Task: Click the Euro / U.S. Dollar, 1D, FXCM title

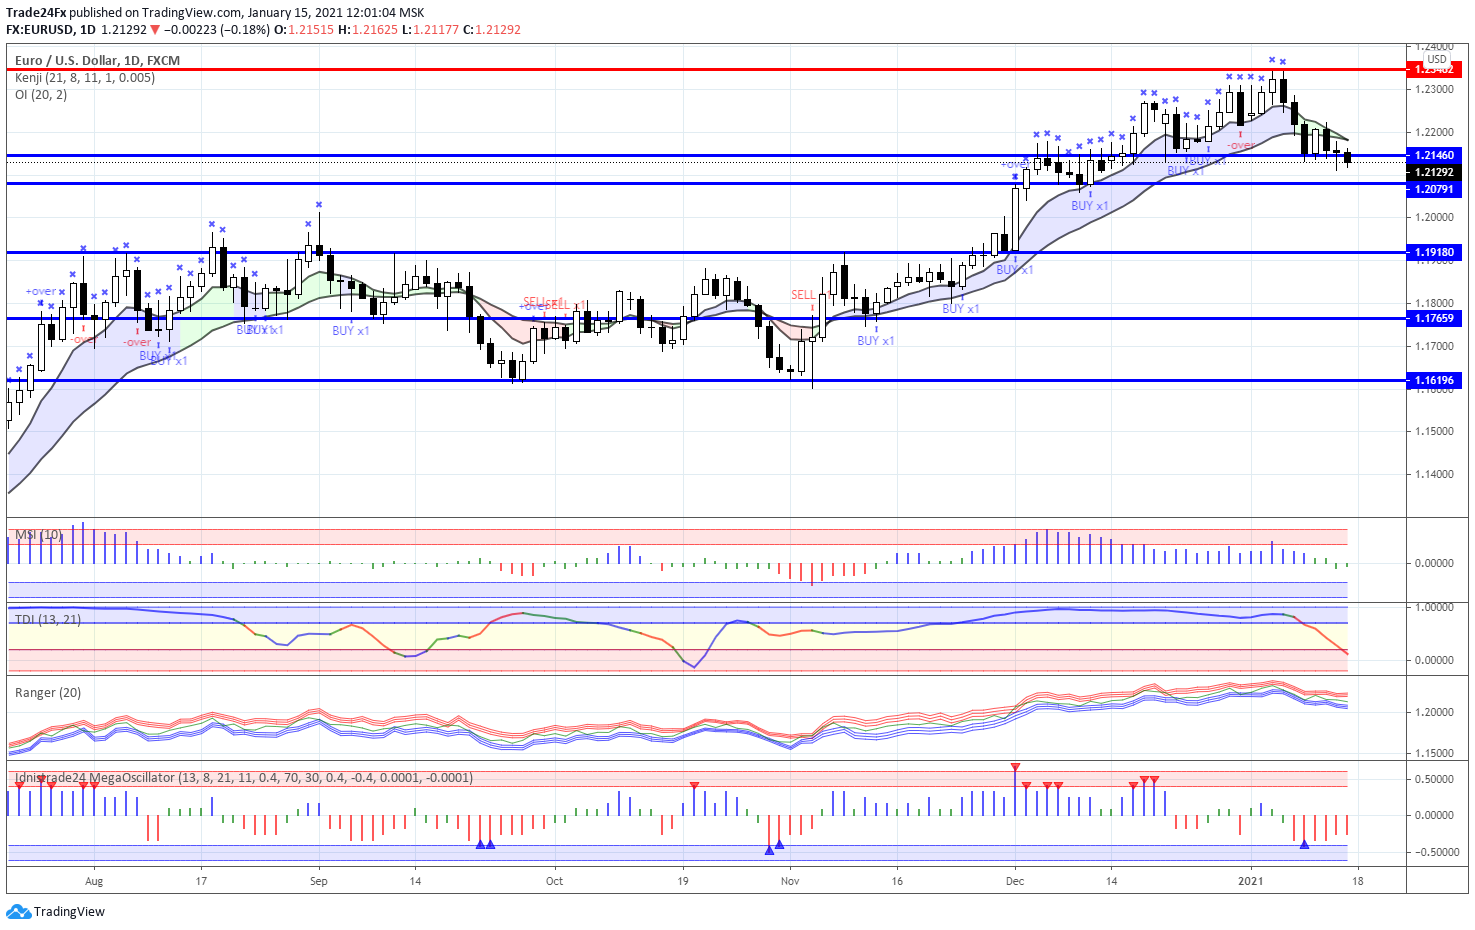Action: (x=97, y=60)
